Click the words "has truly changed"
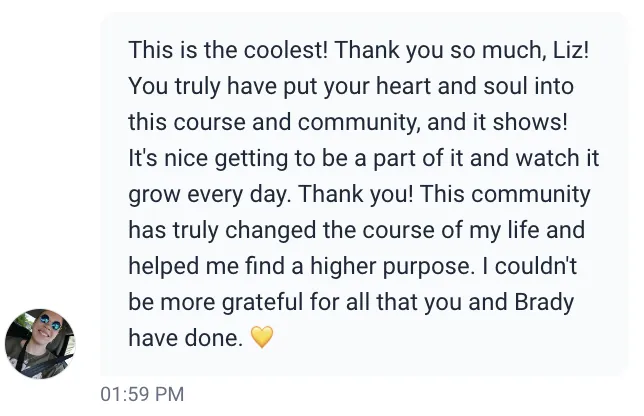The width and height of the screenshot is (644, 416). (x=222, y=230)
